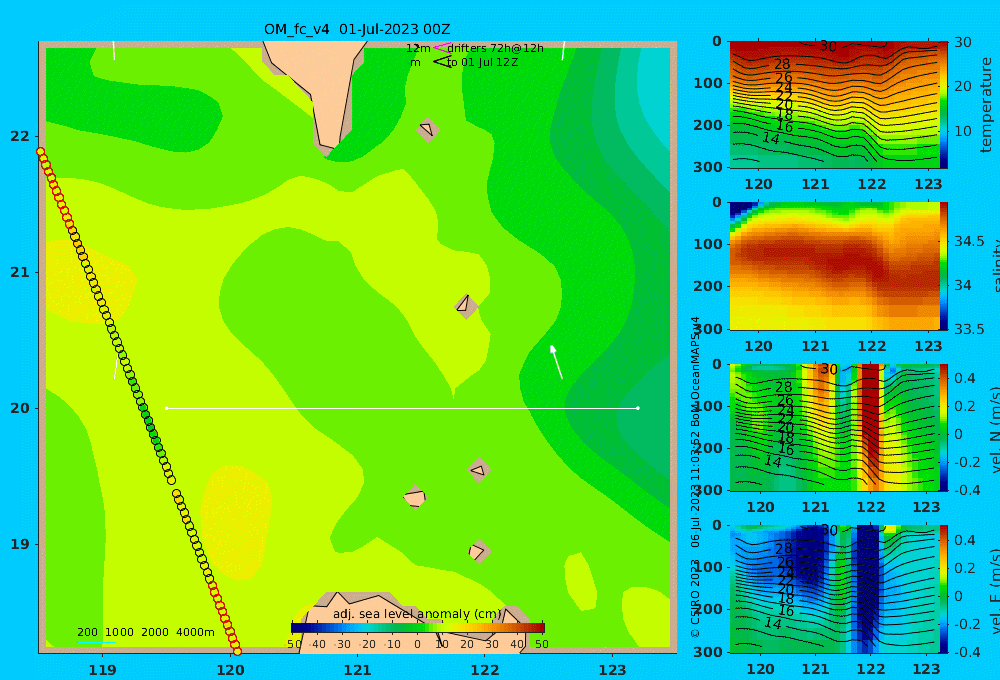
Task: Click the sea level anomaly color bar
Action: pyautogui.click(x=418, y=628)
